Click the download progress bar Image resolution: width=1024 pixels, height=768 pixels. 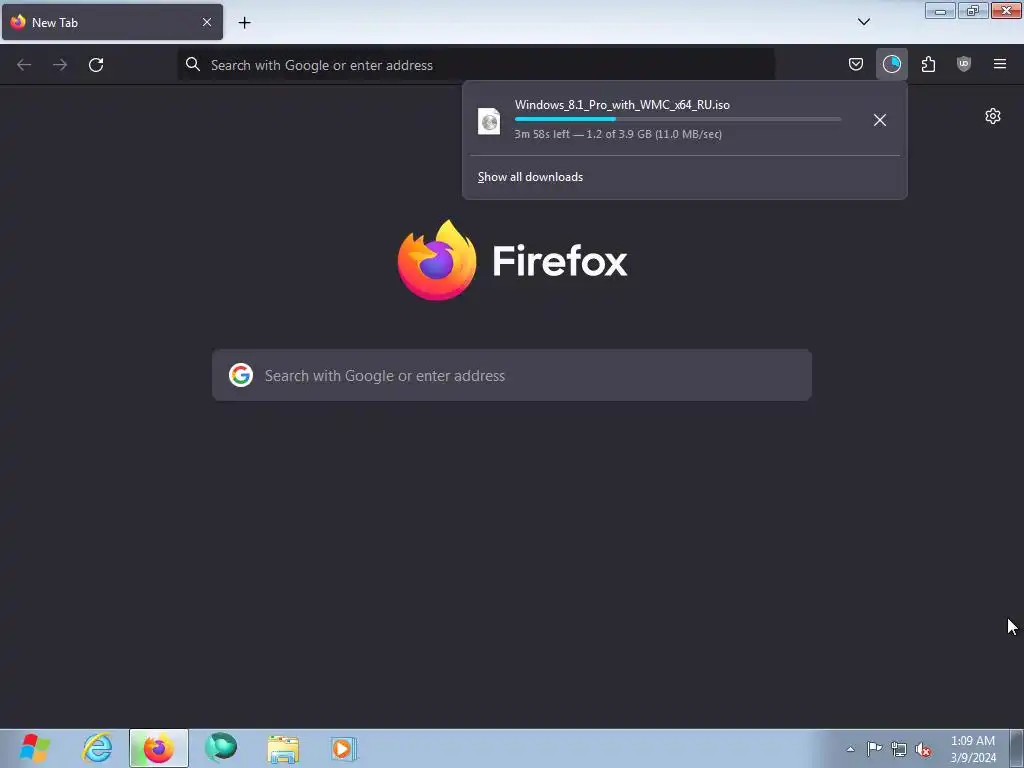coord(678,119)
